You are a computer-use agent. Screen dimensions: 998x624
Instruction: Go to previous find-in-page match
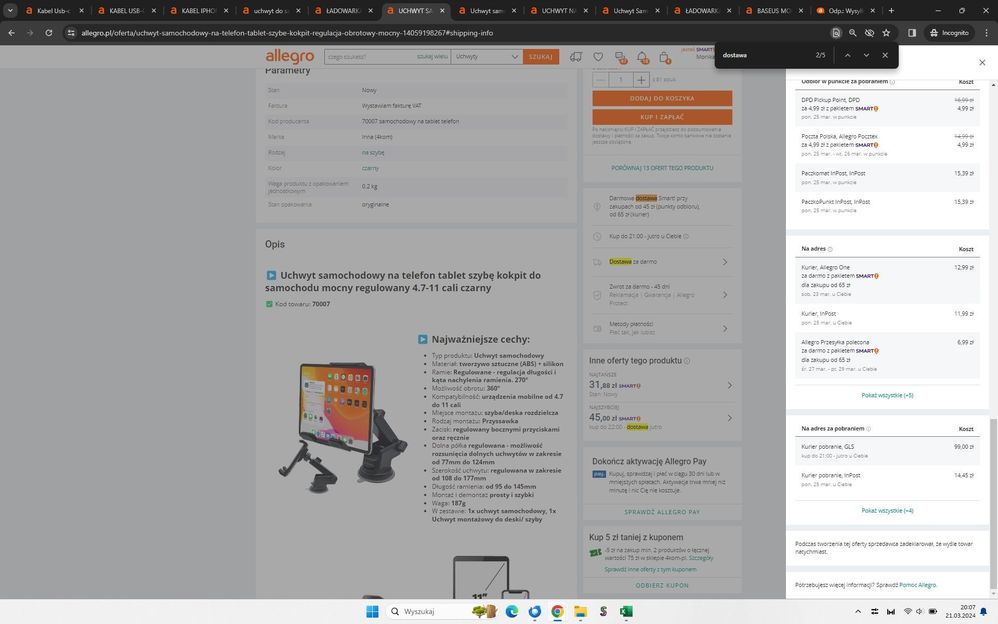tap(848, 55)
